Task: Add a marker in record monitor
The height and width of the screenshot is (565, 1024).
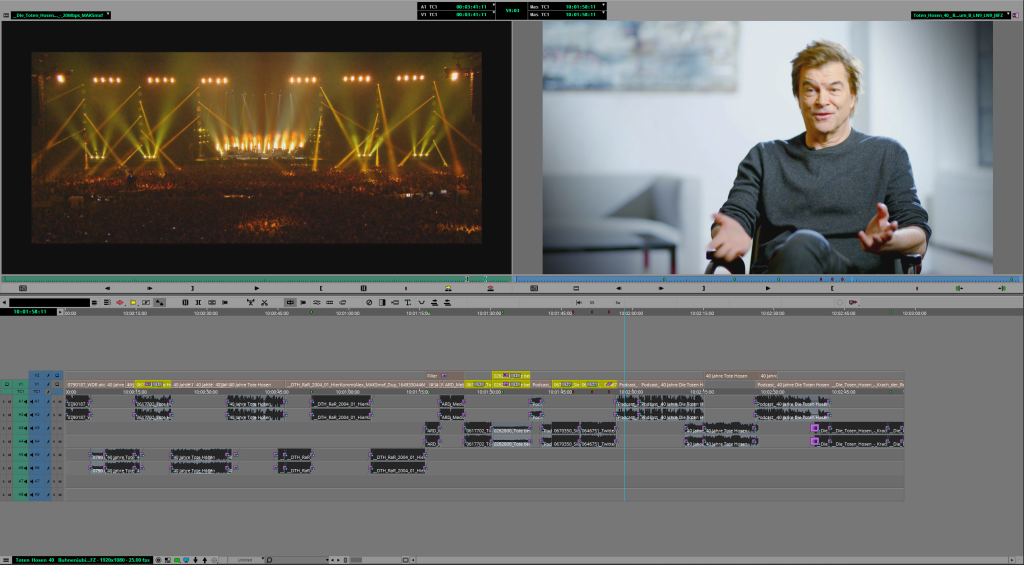Action: 917,288
